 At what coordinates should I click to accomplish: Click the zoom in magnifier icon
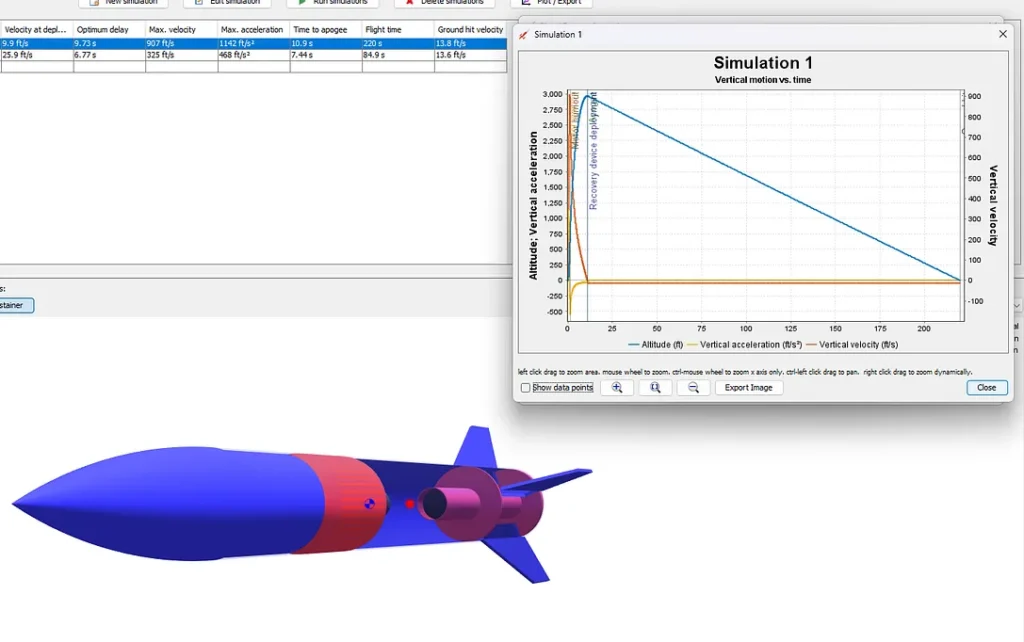617,387
